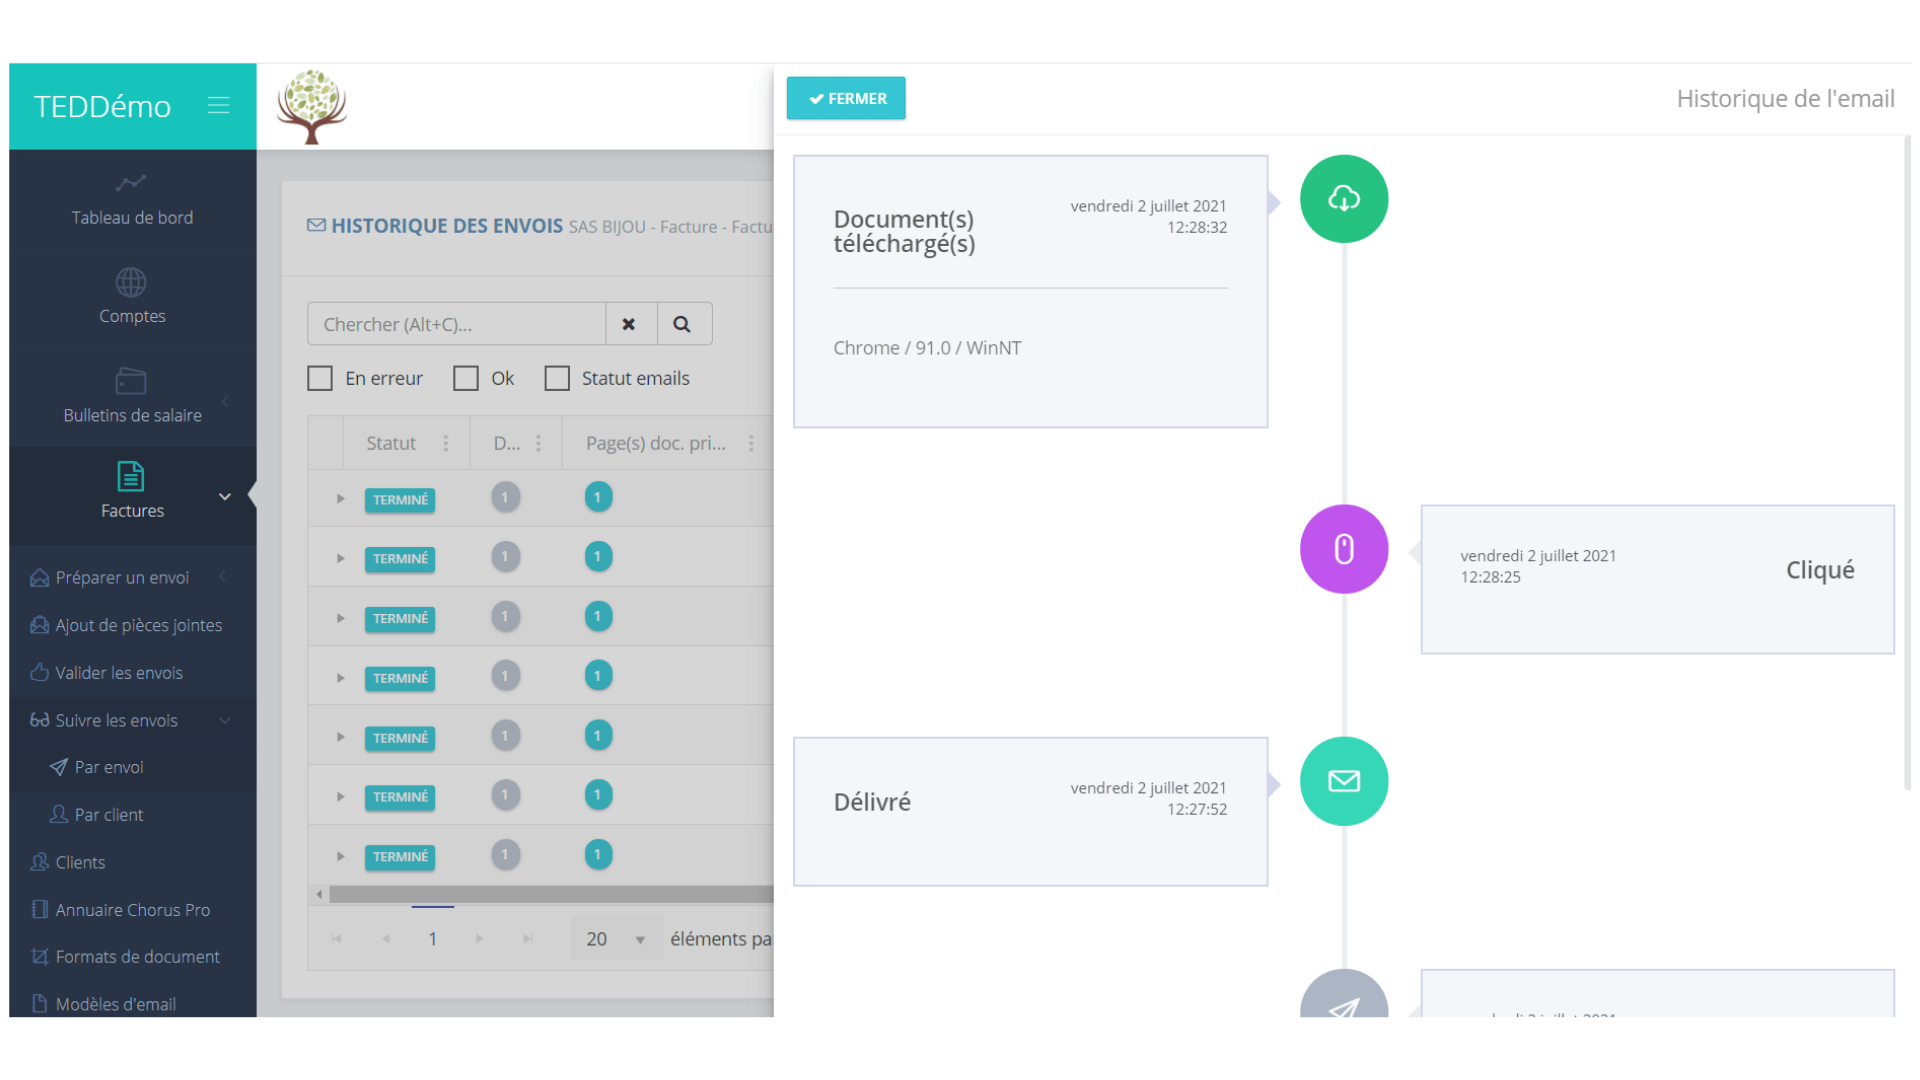The height and width of the screenshot is (1080, 1920).
Task: Open the D... column options menu
Action: coord(538,443)
